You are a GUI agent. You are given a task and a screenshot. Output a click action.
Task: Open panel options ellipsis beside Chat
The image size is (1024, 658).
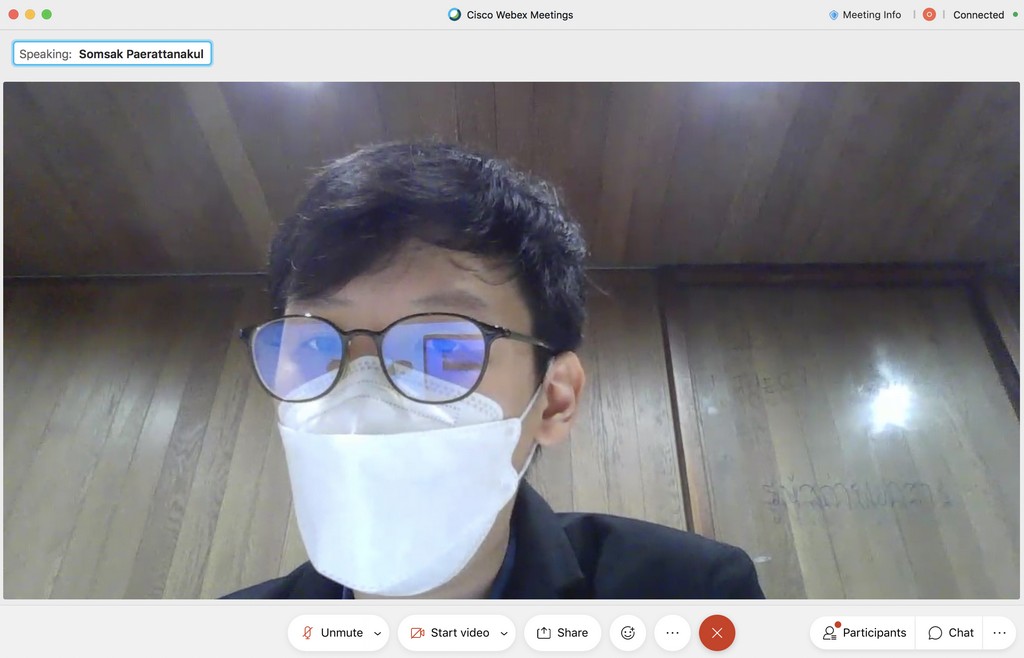999,633
